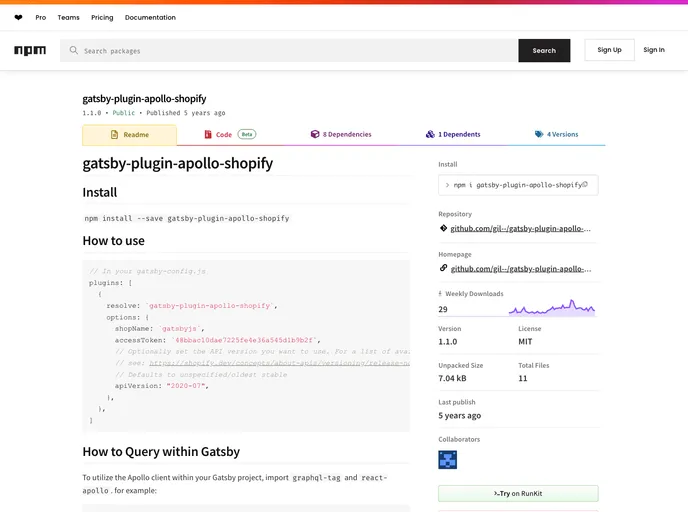
Task: Click the Versions tag icon
Action: coord(539,134)
